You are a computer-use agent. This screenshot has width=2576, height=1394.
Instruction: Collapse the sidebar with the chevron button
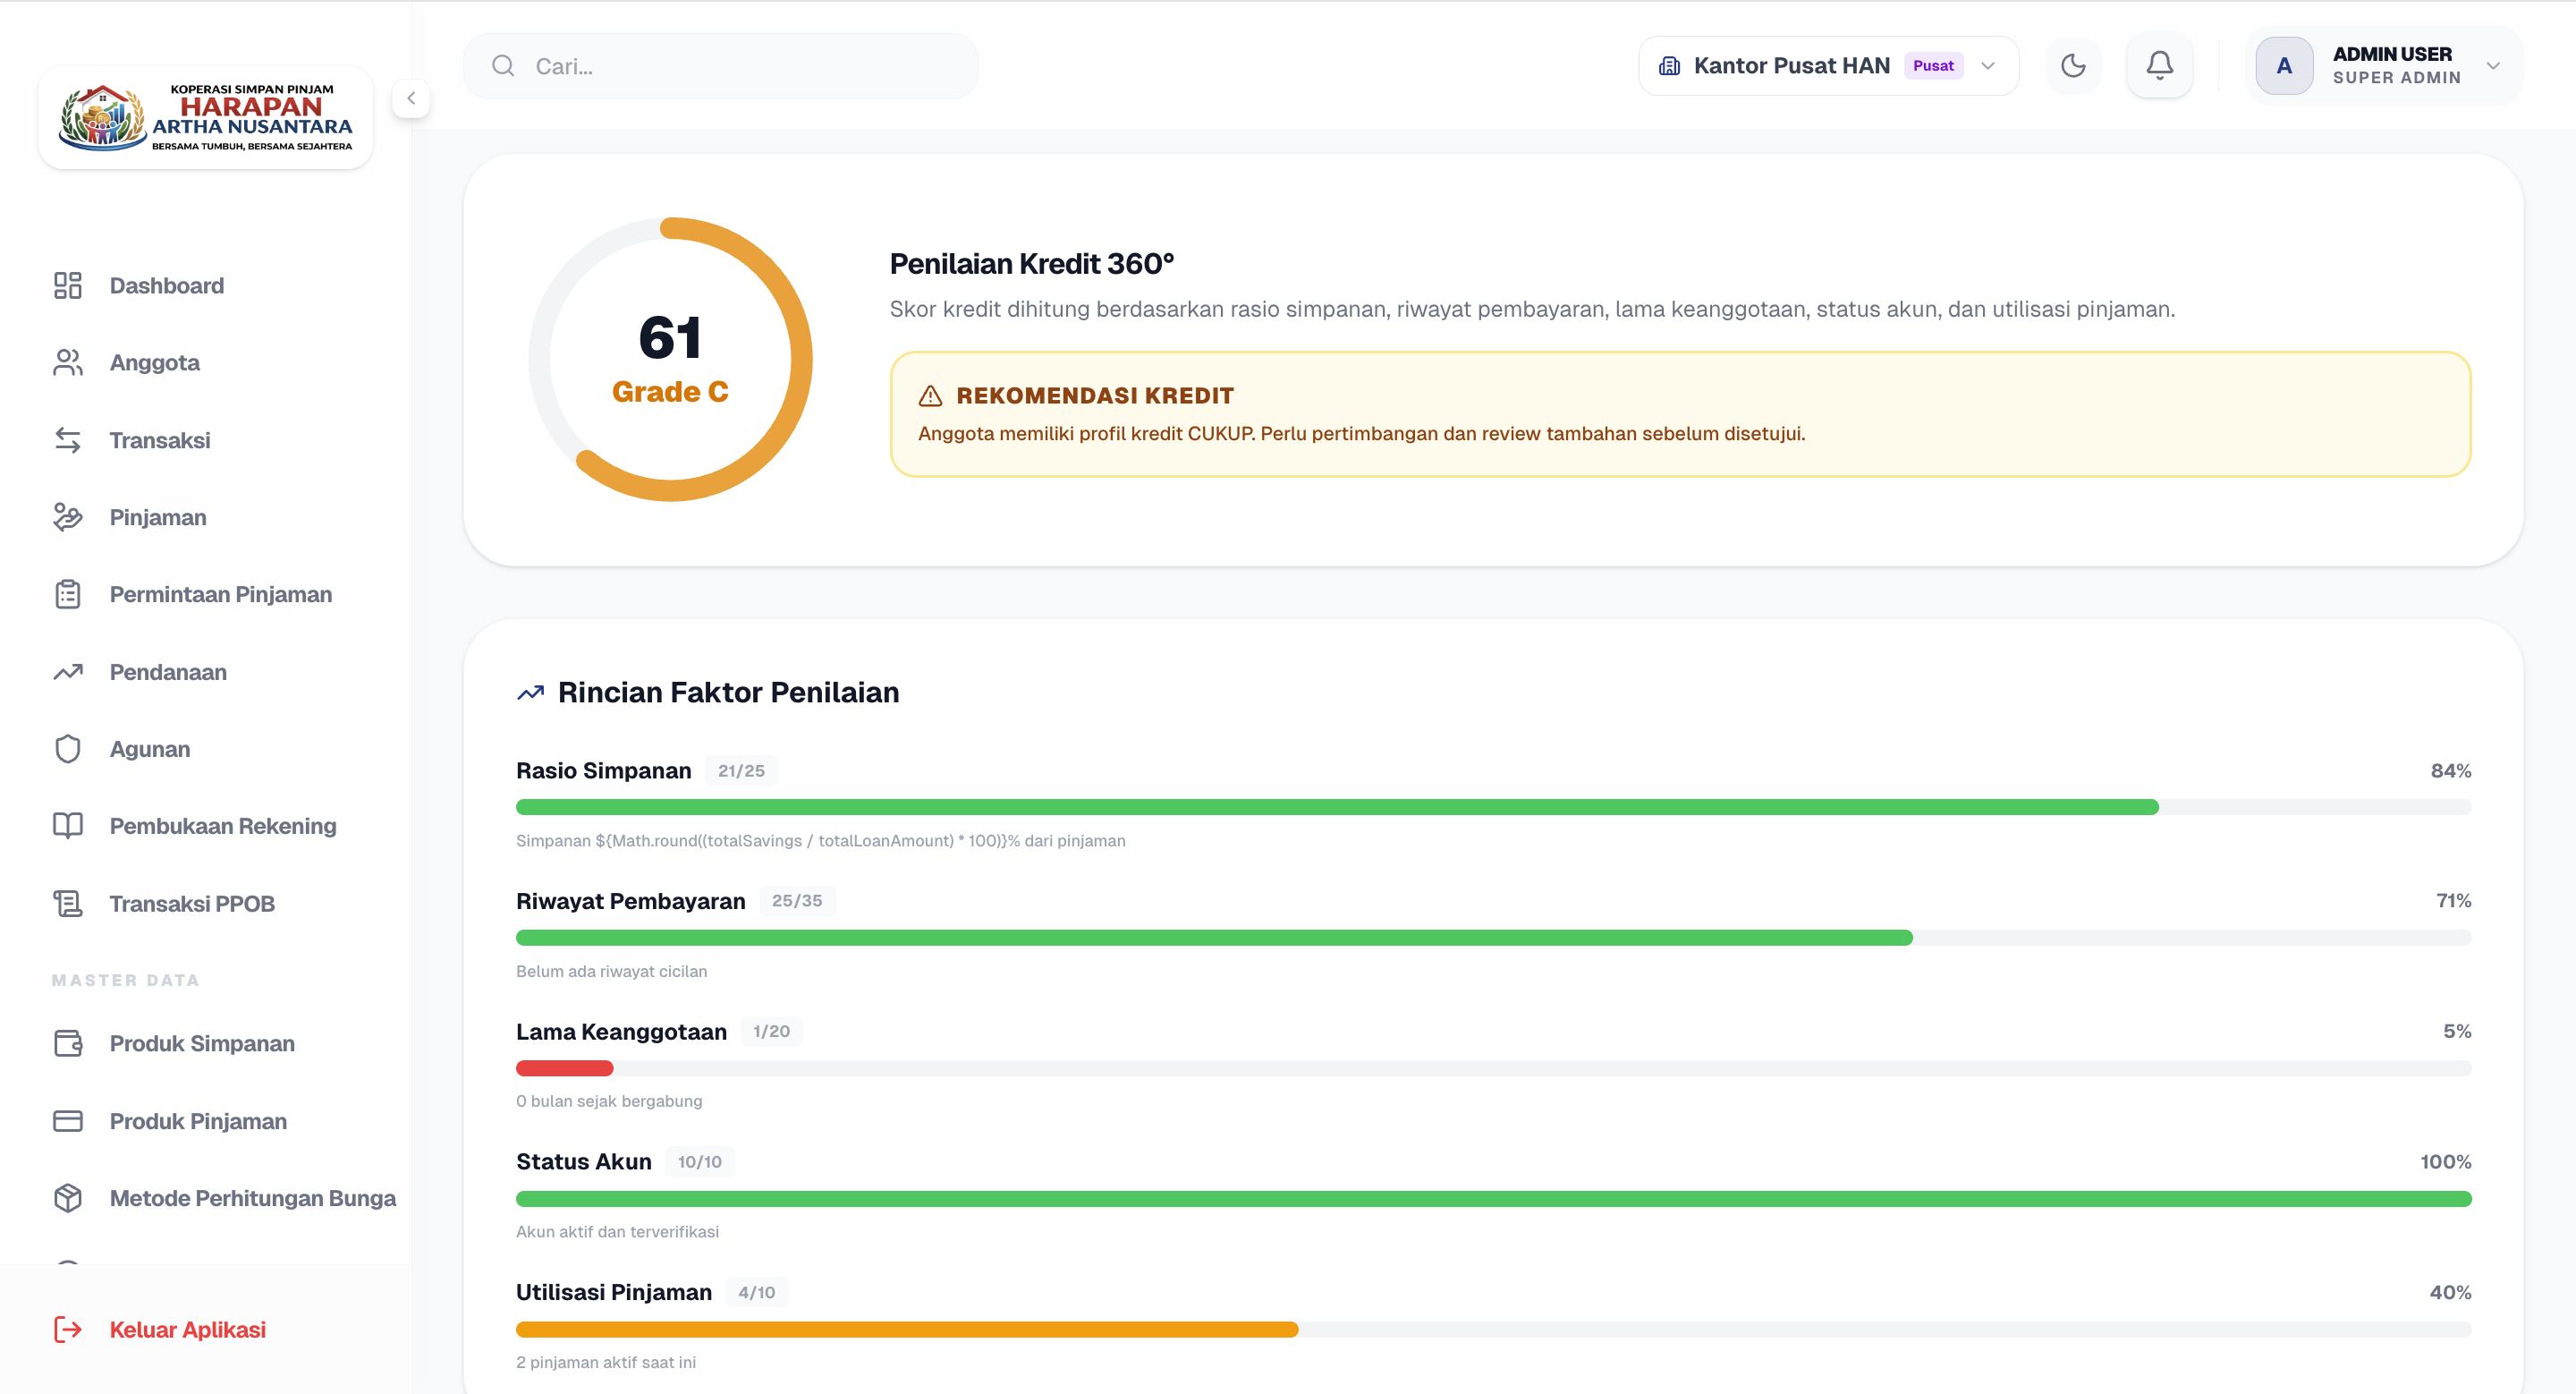coord(411,98)
